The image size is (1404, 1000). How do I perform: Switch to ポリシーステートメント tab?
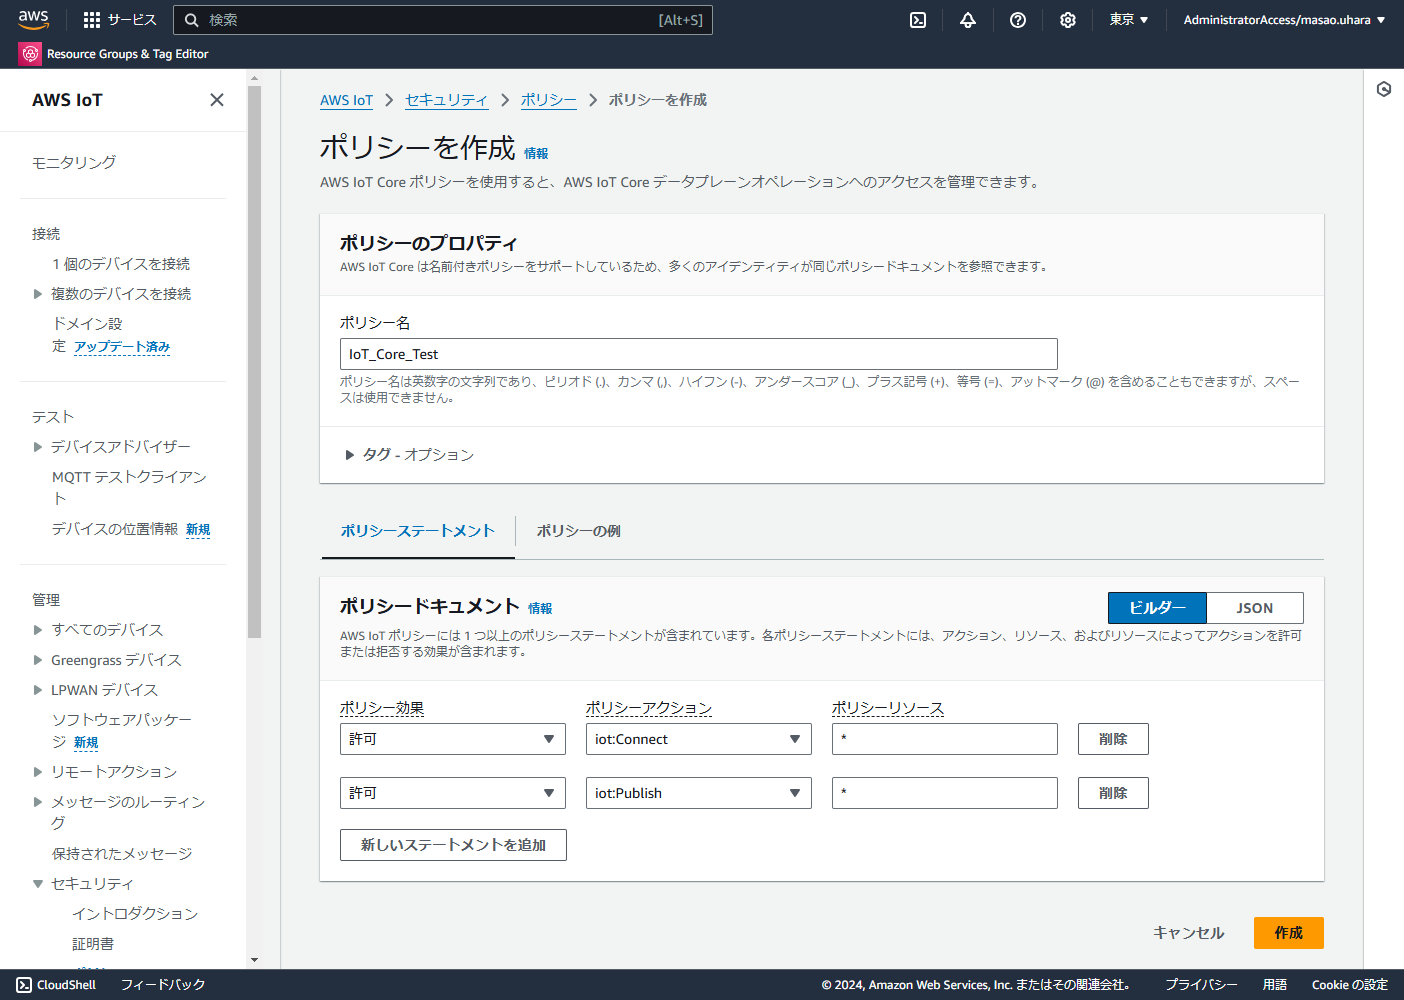(418, 531)
